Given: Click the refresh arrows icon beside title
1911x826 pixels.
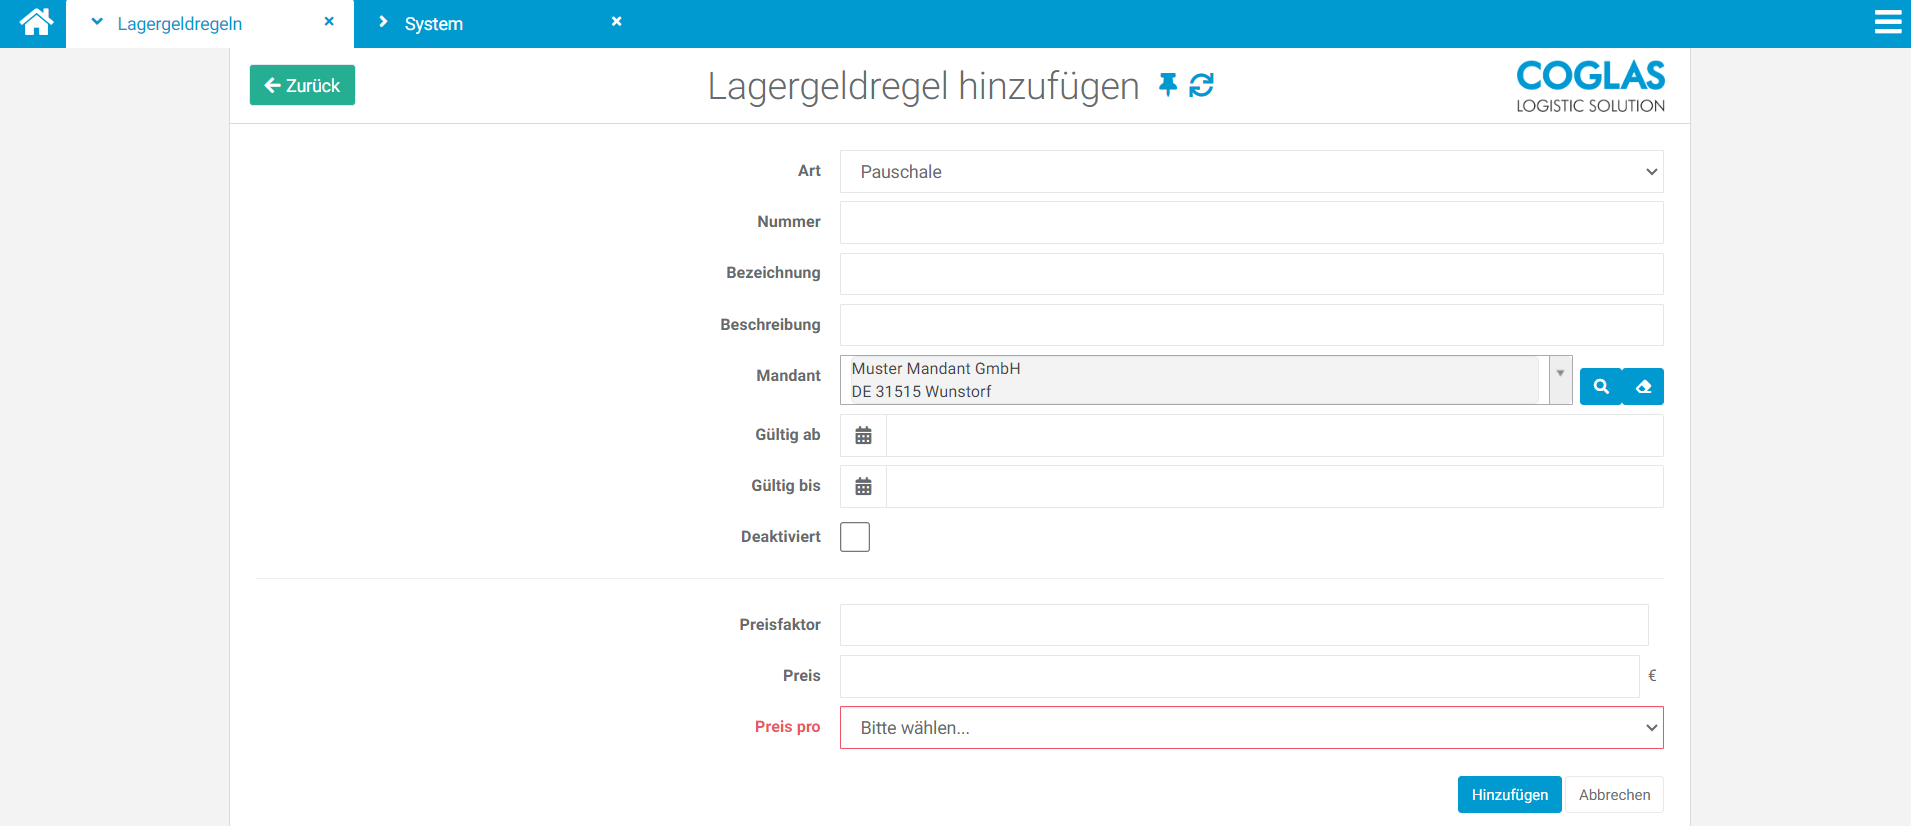Looking at the screenshot, I should click(x=1201, y=85).
